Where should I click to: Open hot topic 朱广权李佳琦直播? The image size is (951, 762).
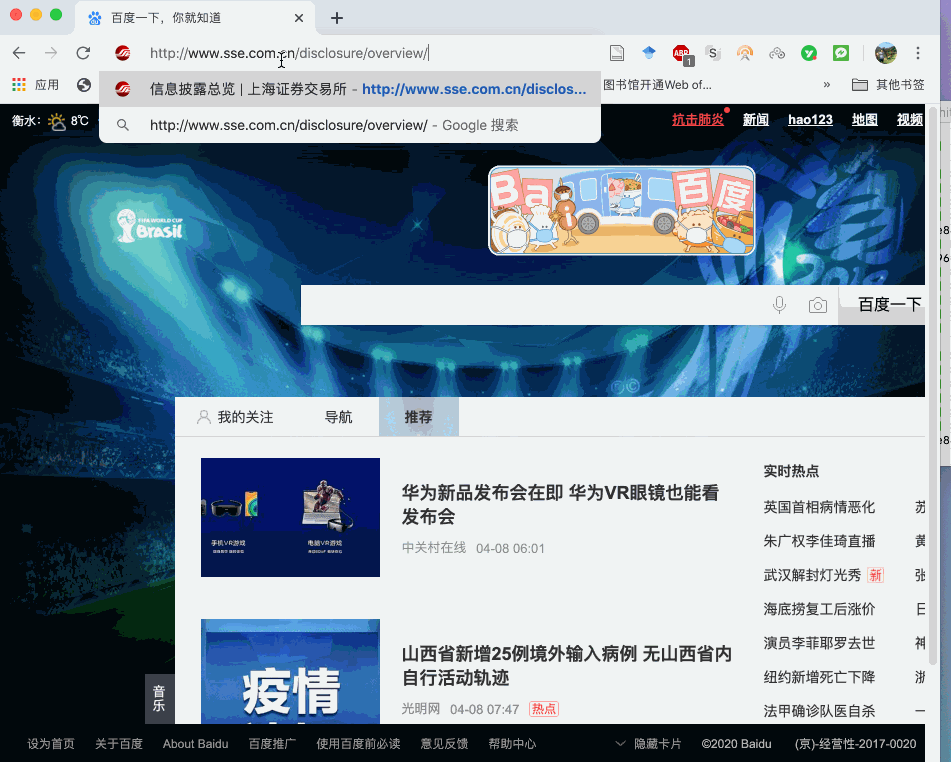819,541
